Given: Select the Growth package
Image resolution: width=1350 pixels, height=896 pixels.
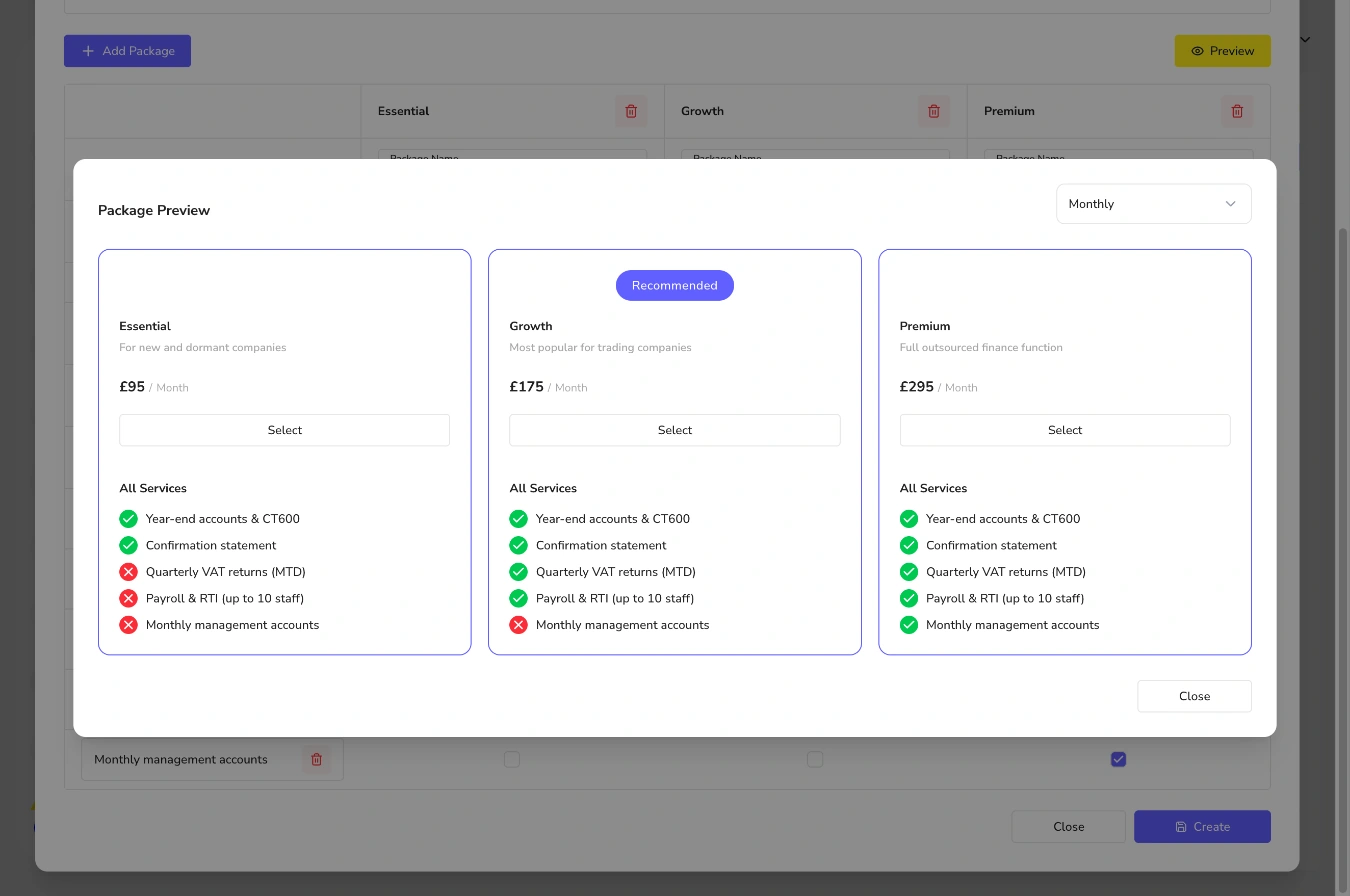Looking at the screenshot, I should [x=674, y=430].
